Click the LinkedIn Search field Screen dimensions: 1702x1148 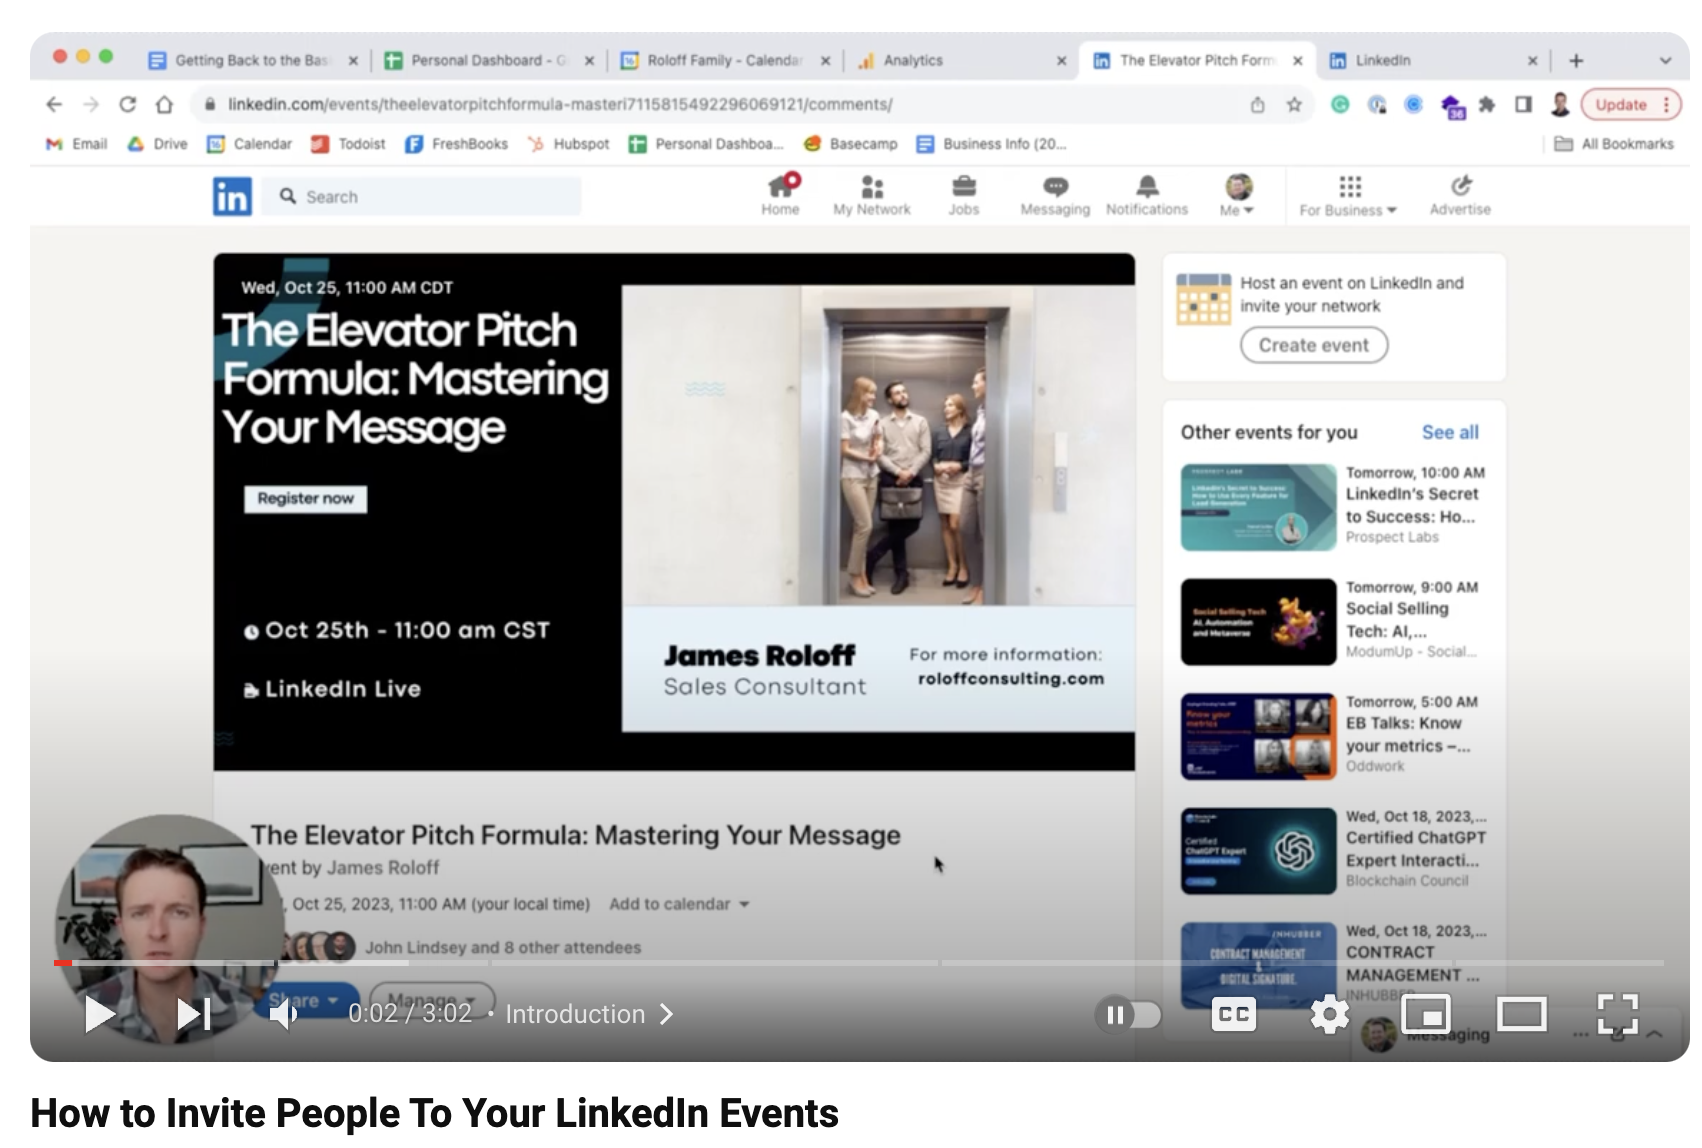[x=422, y=197]
